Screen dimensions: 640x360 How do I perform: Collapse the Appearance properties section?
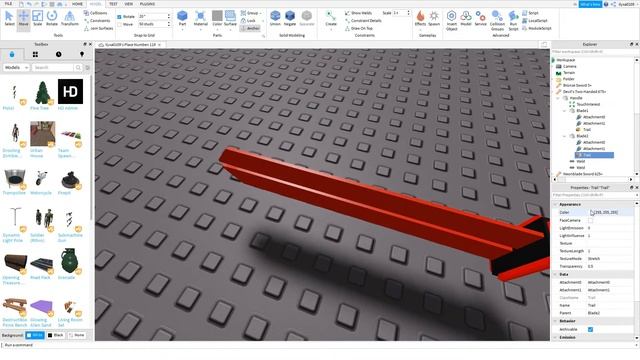tap(555, 204)
